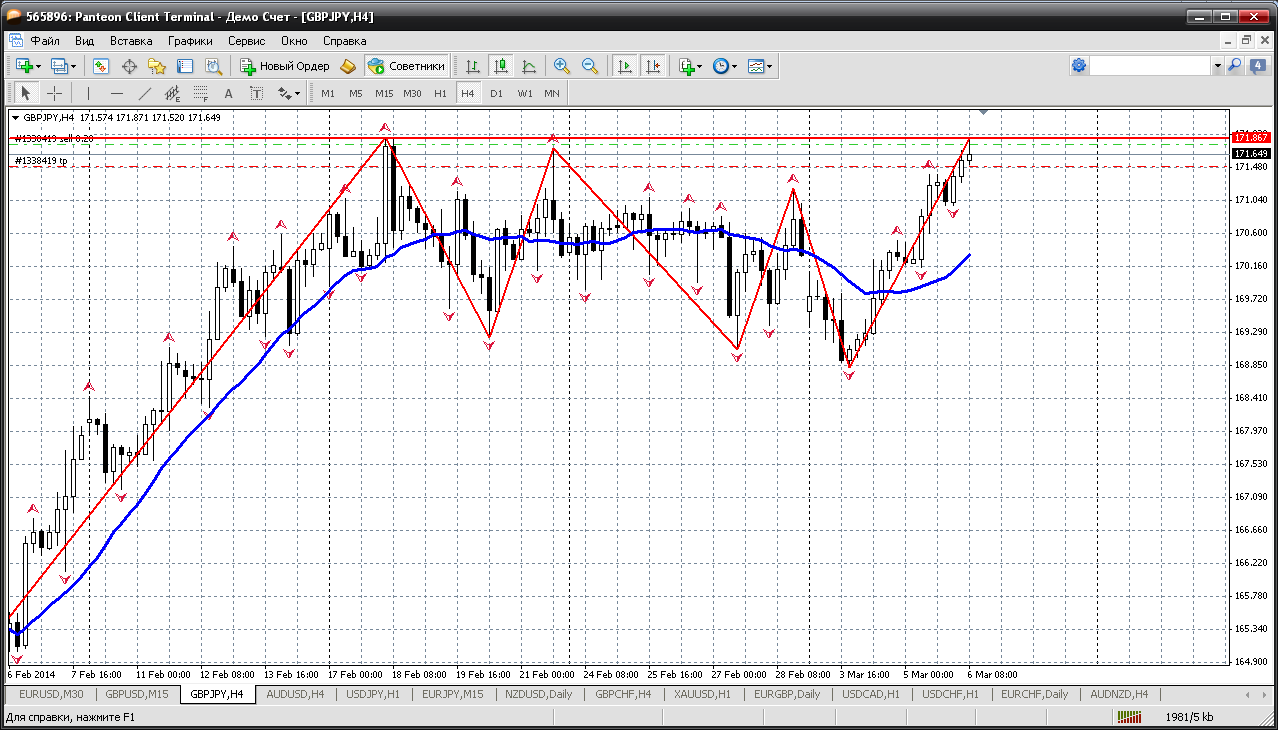Select the Crosshair tool

[x=54, y=93]
